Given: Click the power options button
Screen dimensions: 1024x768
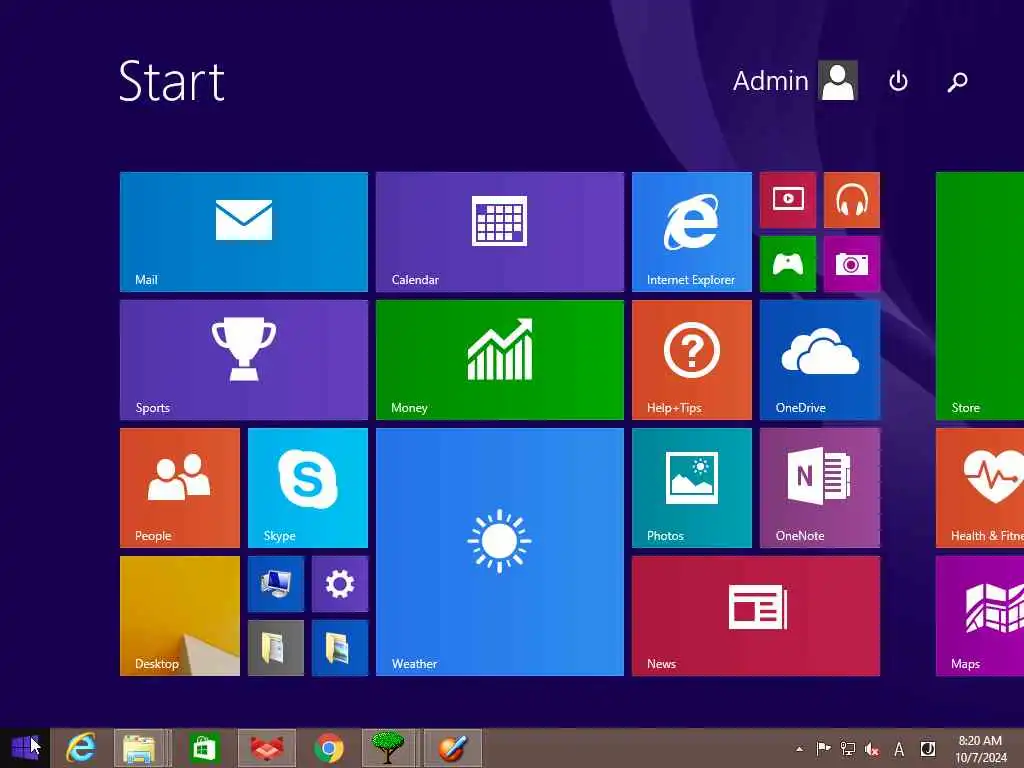Looking at the screenshot, I should click(898, 81).
